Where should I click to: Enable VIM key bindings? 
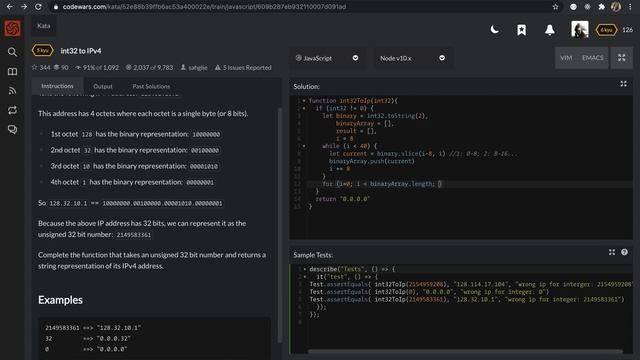point(566,58)
